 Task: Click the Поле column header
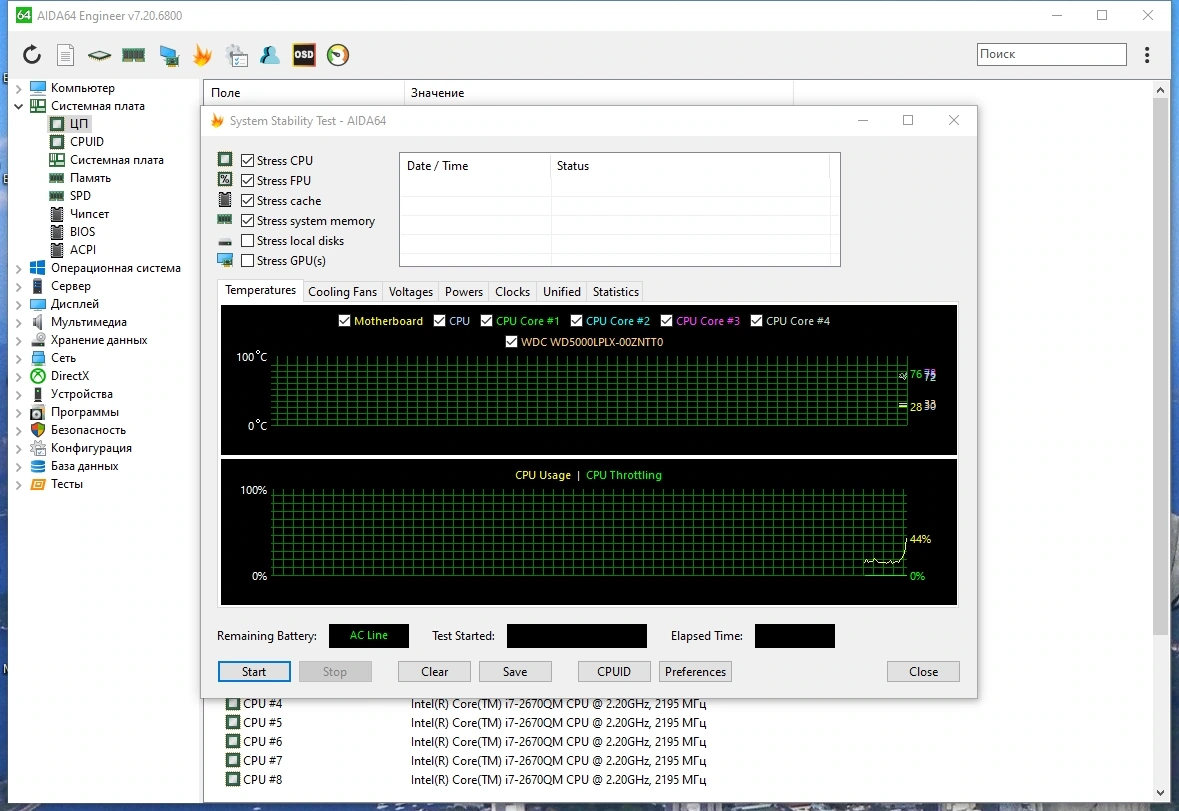tap(304, 92)
